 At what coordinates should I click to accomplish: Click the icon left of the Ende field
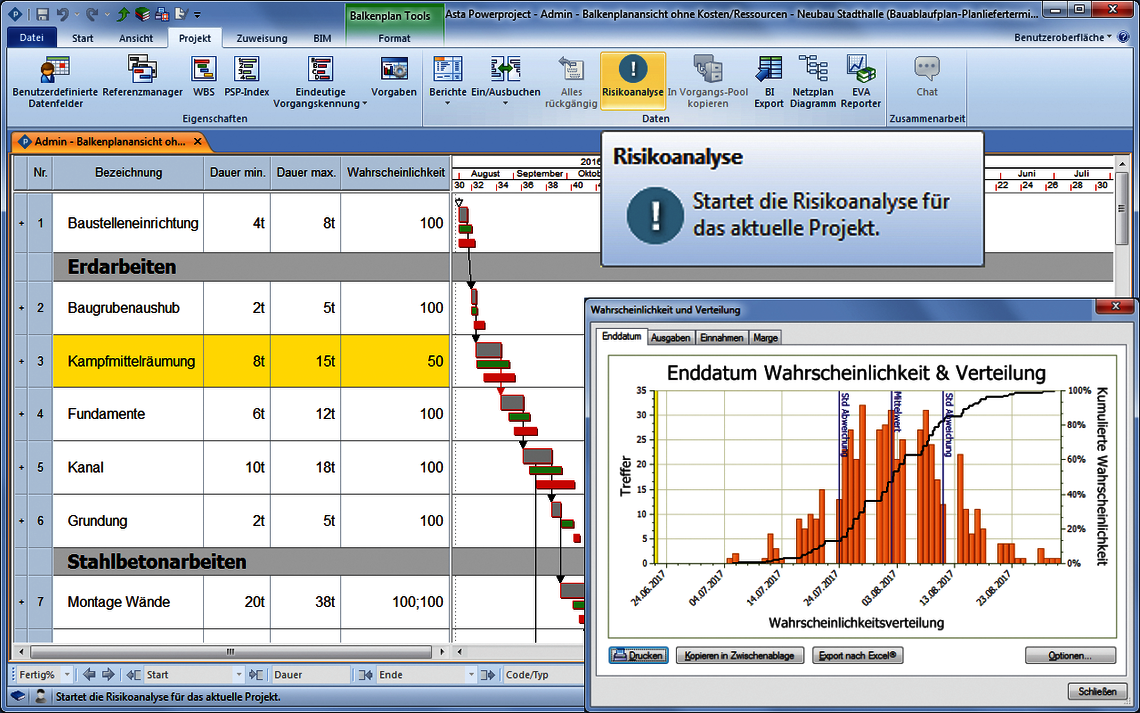pyautogui.click(x=366, y=674)
